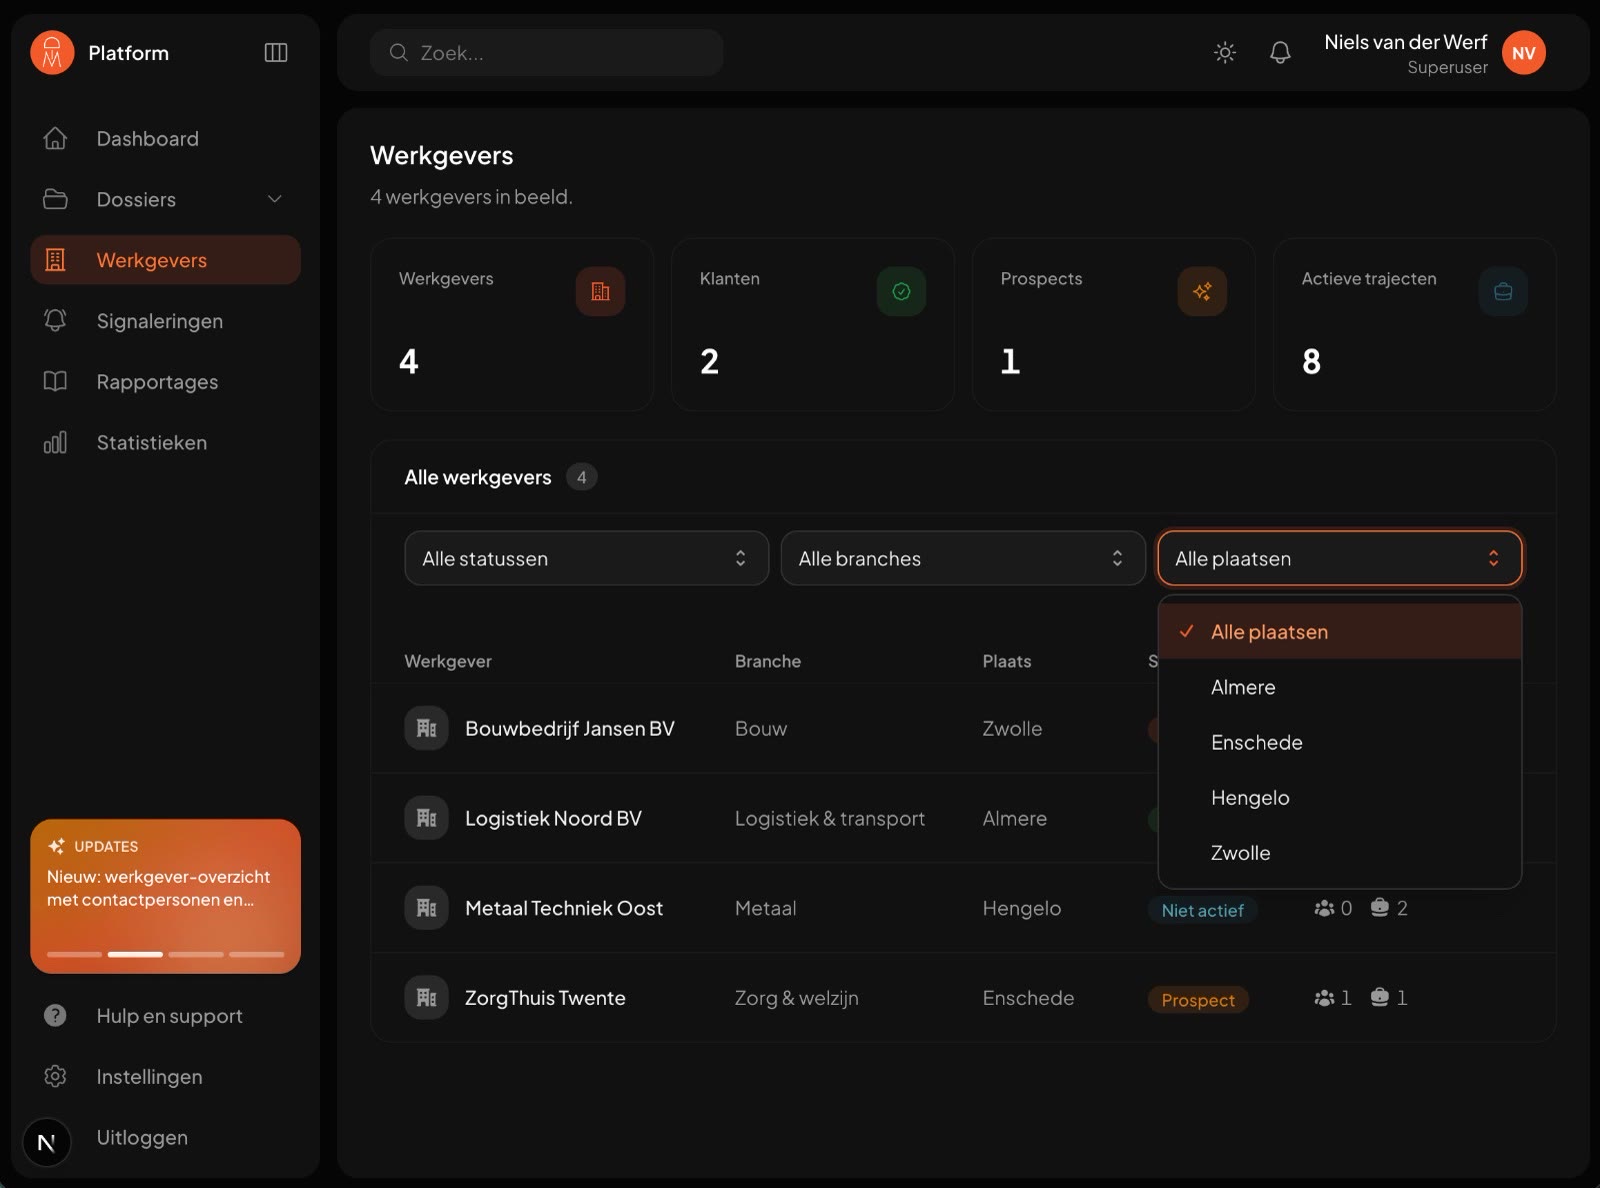Screen dimensions: 1600x1188
Task: Open Statistieken page
Action: click(x=165, y=443)
